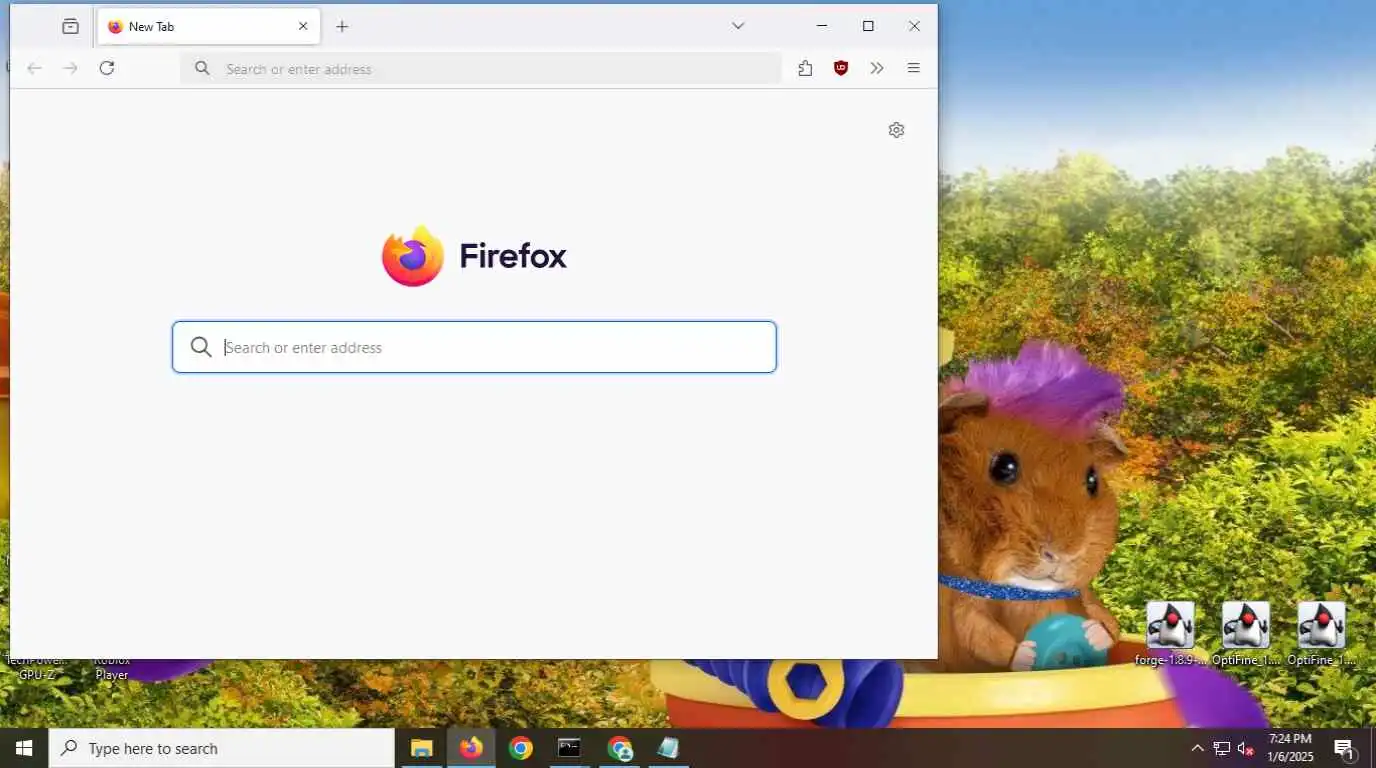Show hidden system tray icons
1376x768 pixels.
[1197, 748]
